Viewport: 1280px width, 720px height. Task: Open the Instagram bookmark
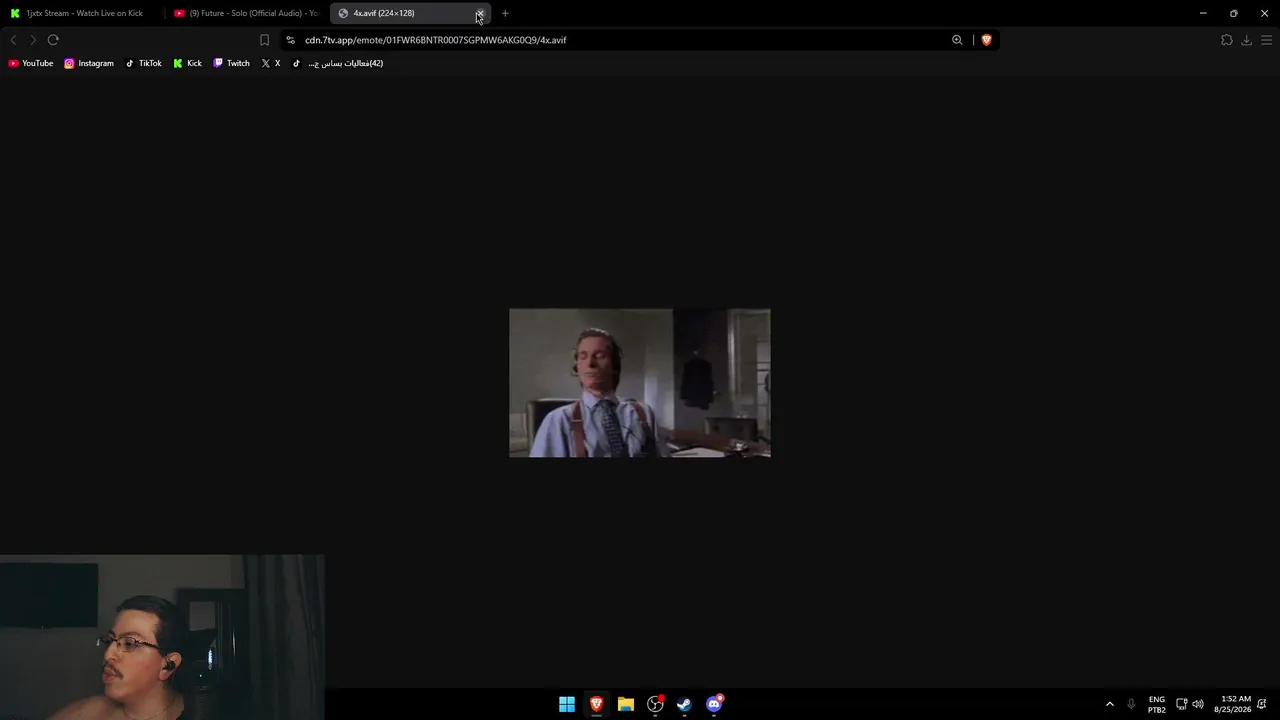click(x=89, y=63)
